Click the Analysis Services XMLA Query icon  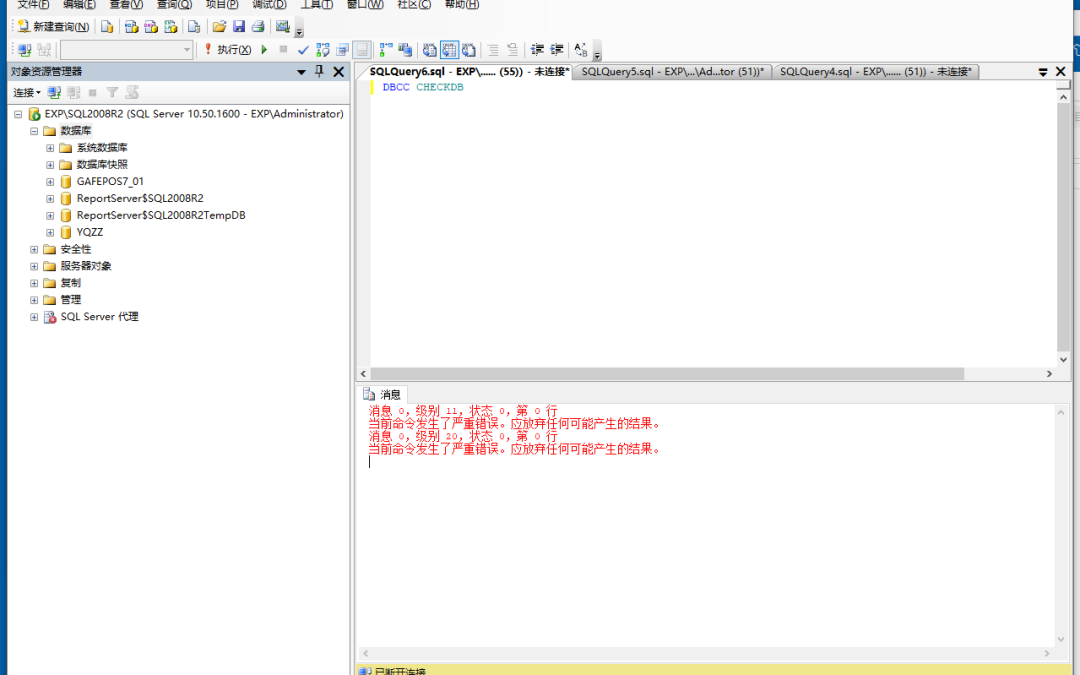170,26
